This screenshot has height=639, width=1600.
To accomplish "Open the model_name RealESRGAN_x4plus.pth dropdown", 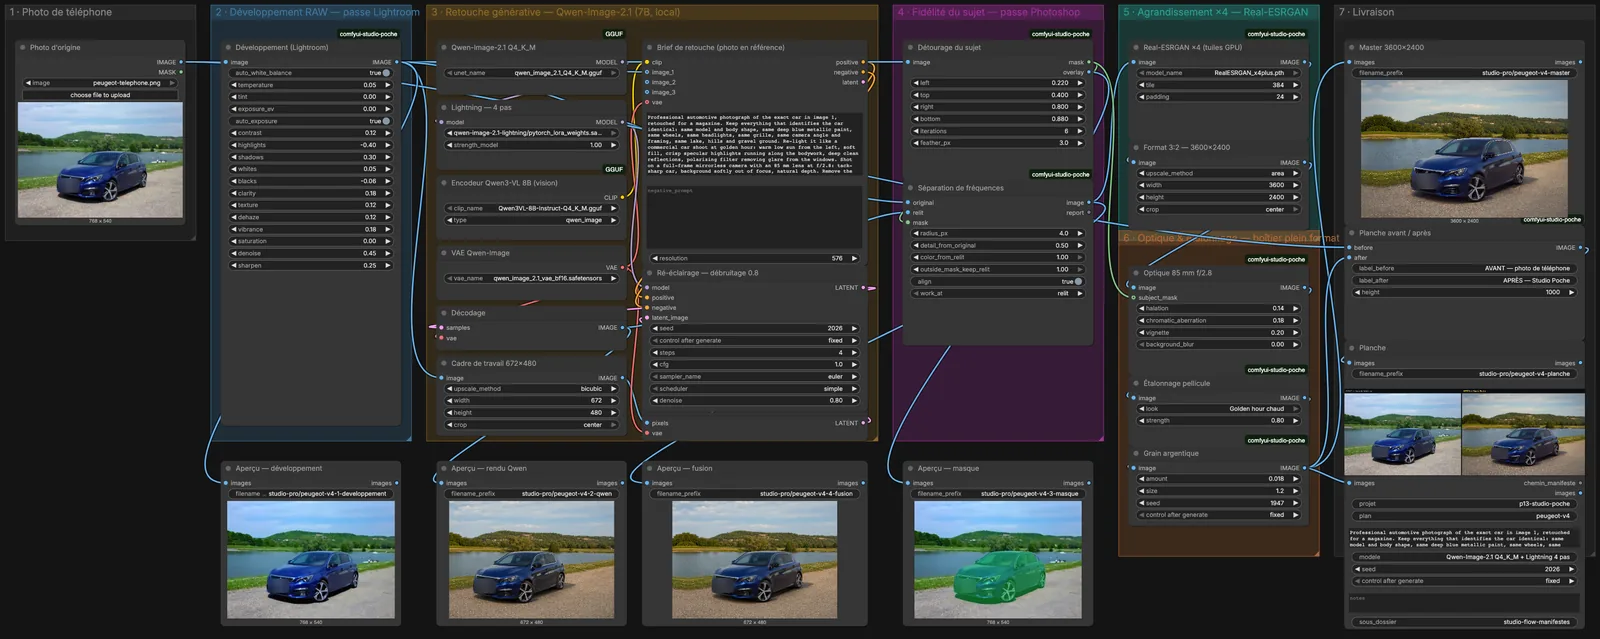I will (x=1219, y=73).
